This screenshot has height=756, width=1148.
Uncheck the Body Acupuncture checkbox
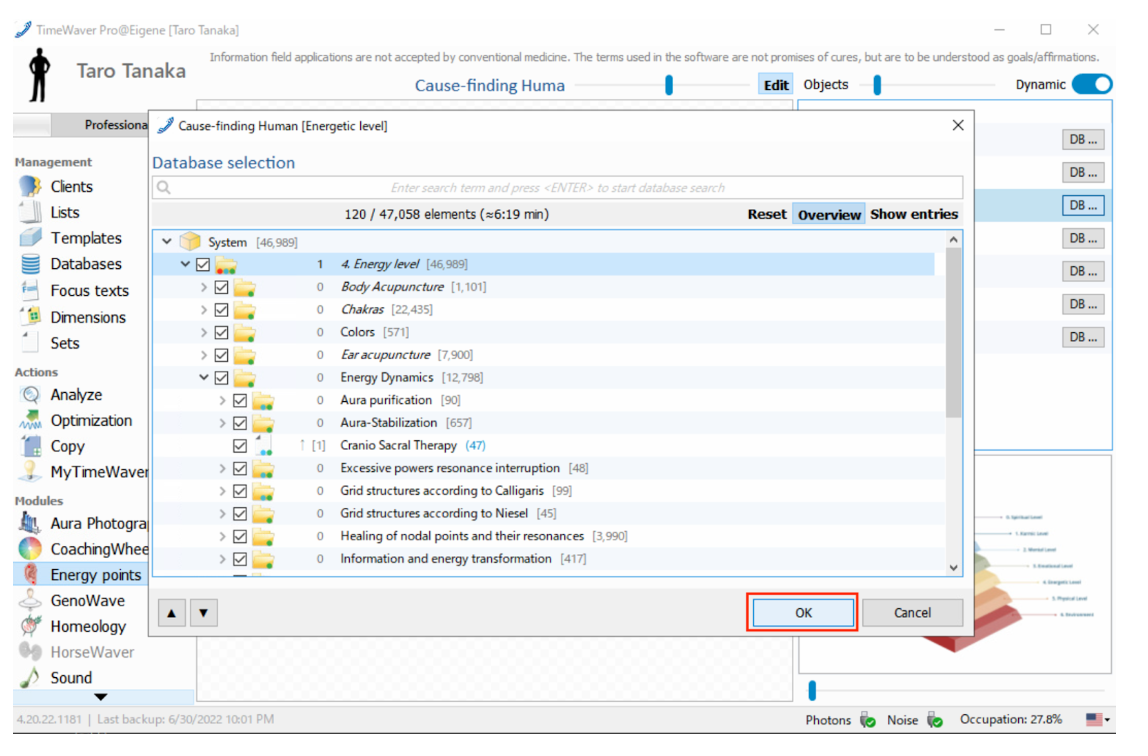pyautogui.click(x=221, y=288)
